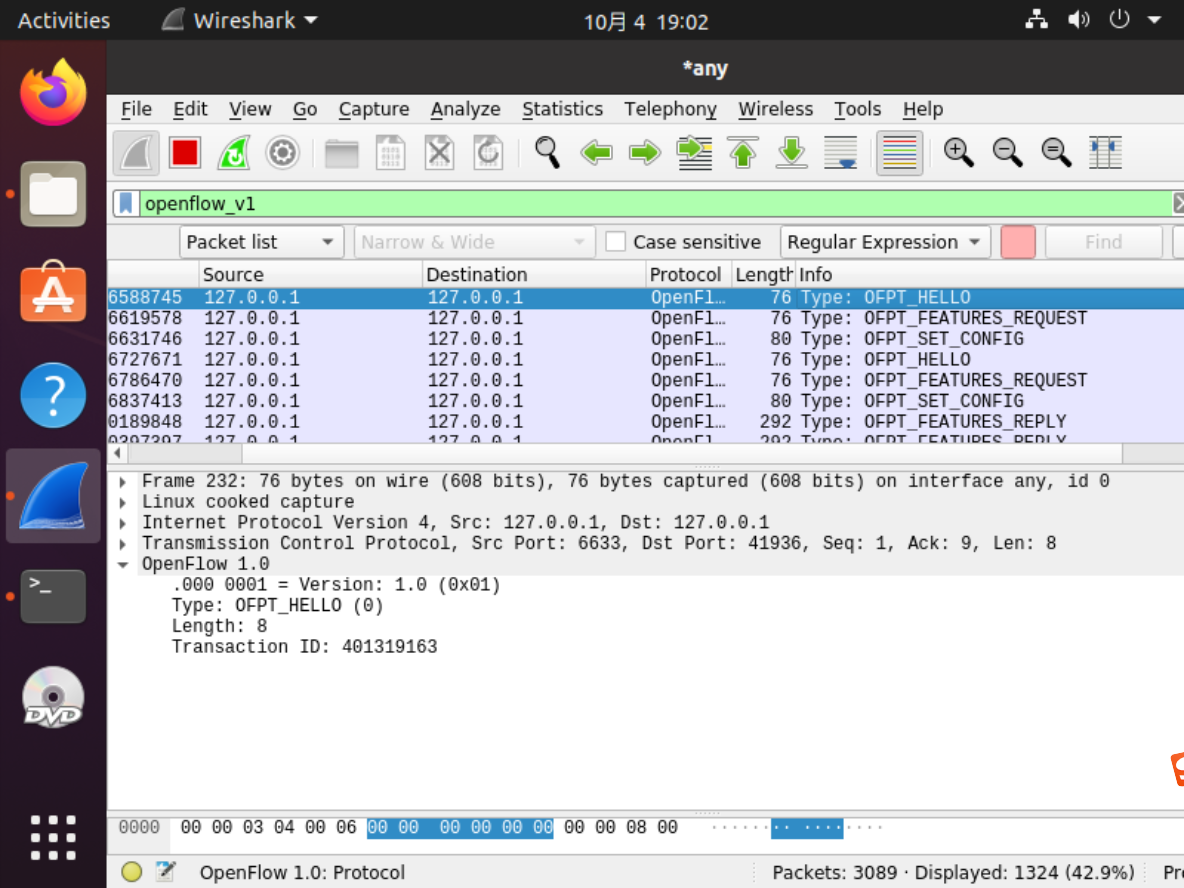Show Applications grid button
This screenshot has height=888, width=1184.
[53, 837]
